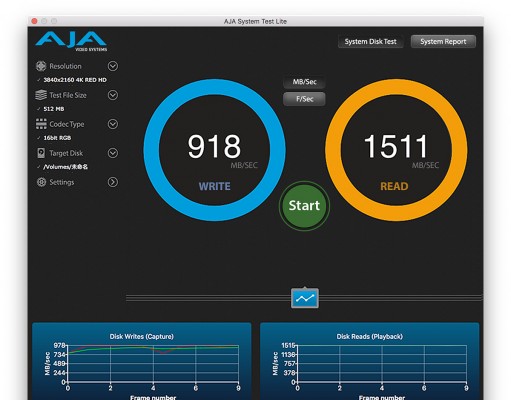Image resolution: width=511 pixels, height=400 pixels.
Task: Click the 918 write speed reading
Action: [x=214, y=146]
